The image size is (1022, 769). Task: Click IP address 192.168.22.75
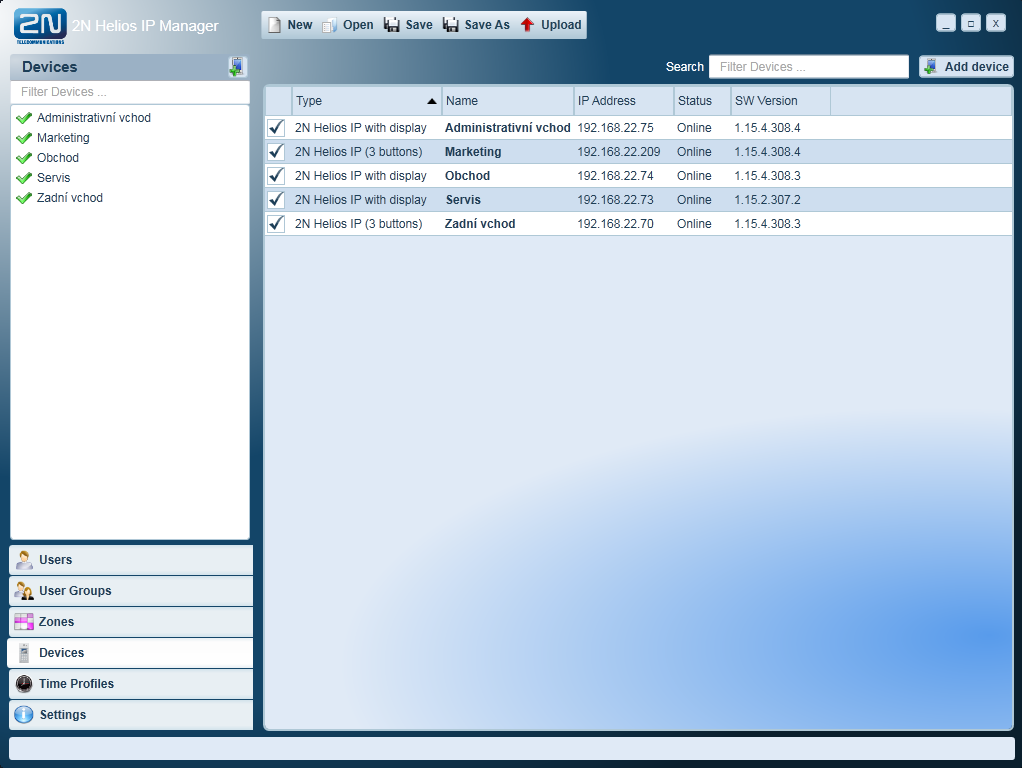pos(615,128)
